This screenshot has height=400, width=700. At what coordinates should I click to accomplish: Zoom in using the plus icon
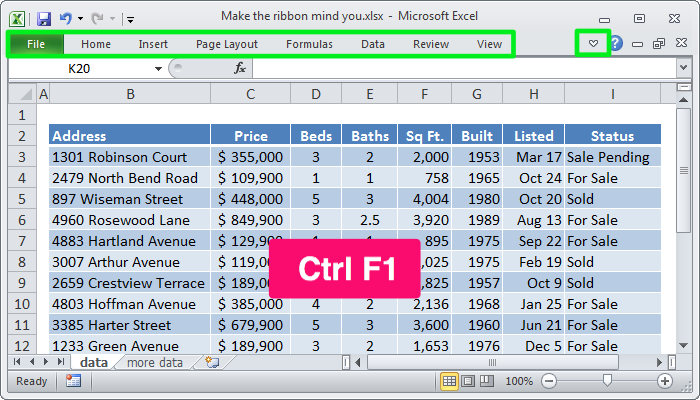[664, 381]
